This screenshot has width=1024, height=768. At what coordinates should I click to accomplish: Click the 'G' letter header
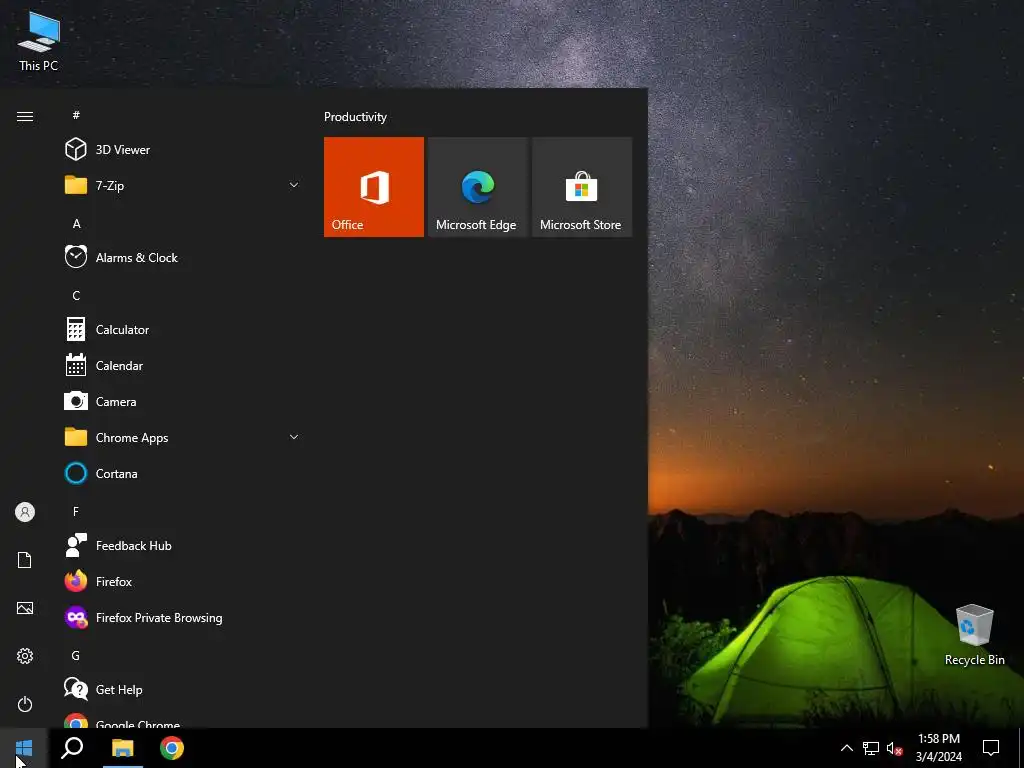(76, 655)
